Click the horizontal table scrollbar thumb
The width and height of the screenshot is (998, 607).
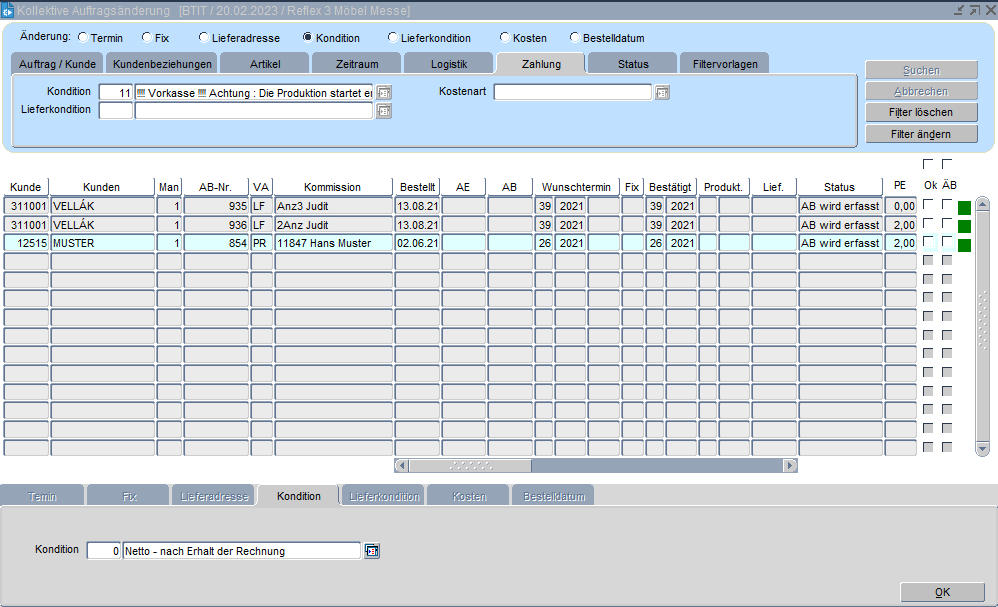[470, 466]
